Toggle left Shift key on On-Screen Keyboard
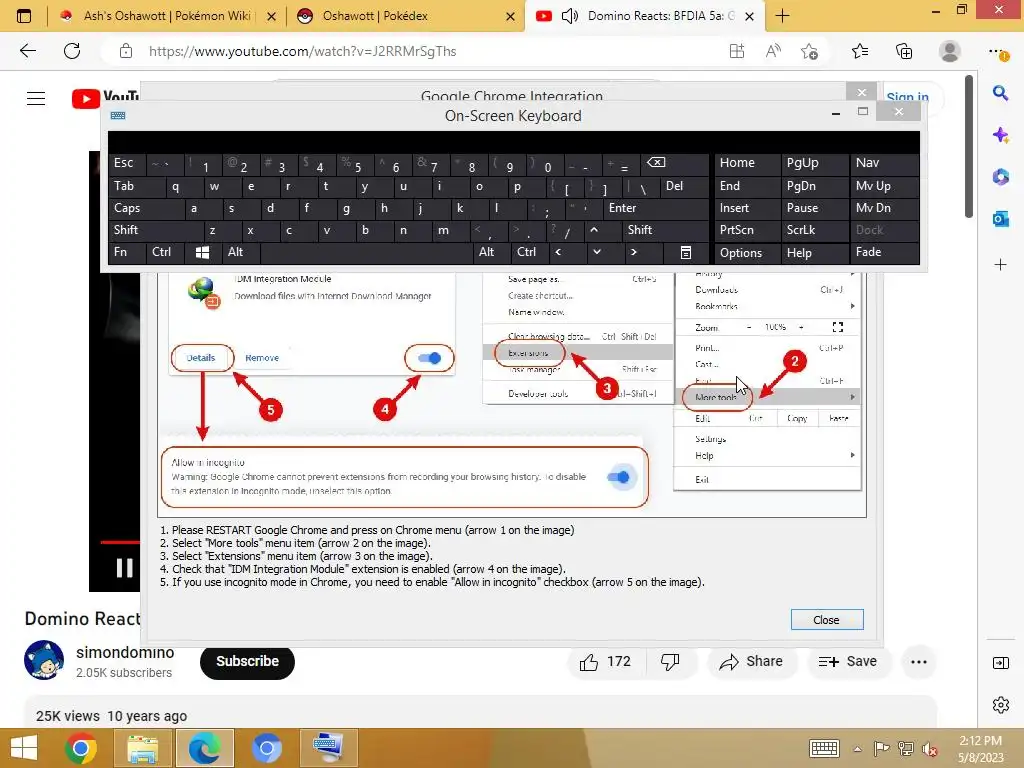Screen dimensions: 1024x768 pyautogui.click(x=156, y=230)
